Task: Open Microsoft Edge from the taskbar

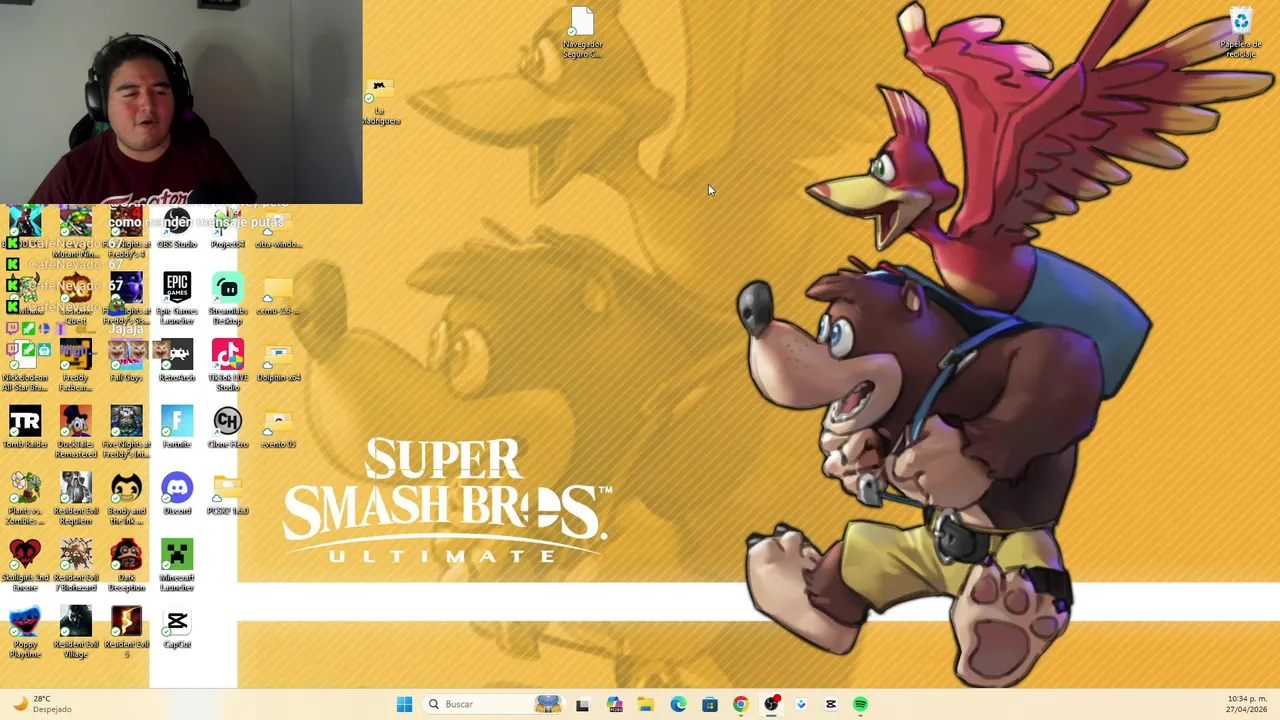Action: 678,704
